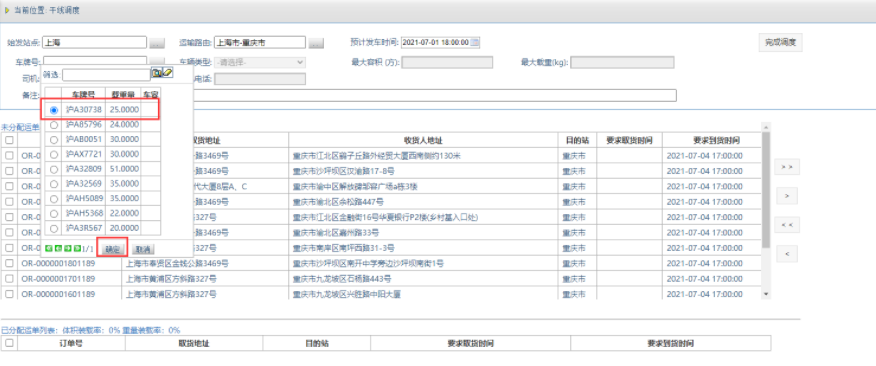Click the 运输路由 input with 上海市-重庆市

click(260, 42)
